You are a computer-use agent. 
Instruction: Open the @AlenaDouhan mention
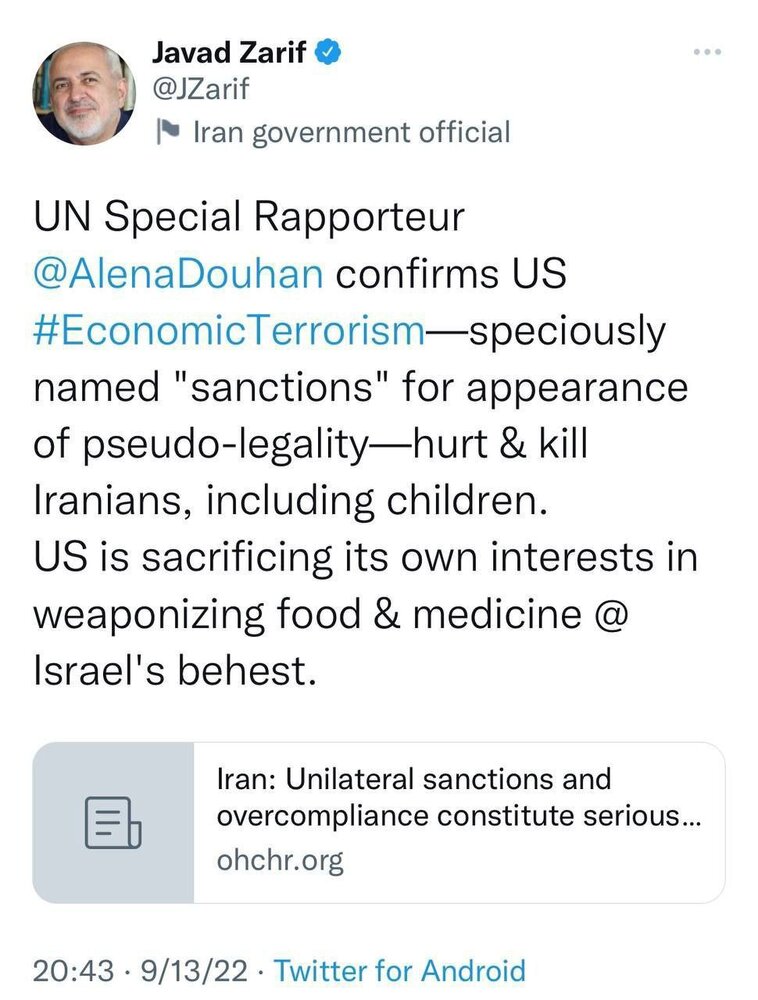tap(176, 275)
